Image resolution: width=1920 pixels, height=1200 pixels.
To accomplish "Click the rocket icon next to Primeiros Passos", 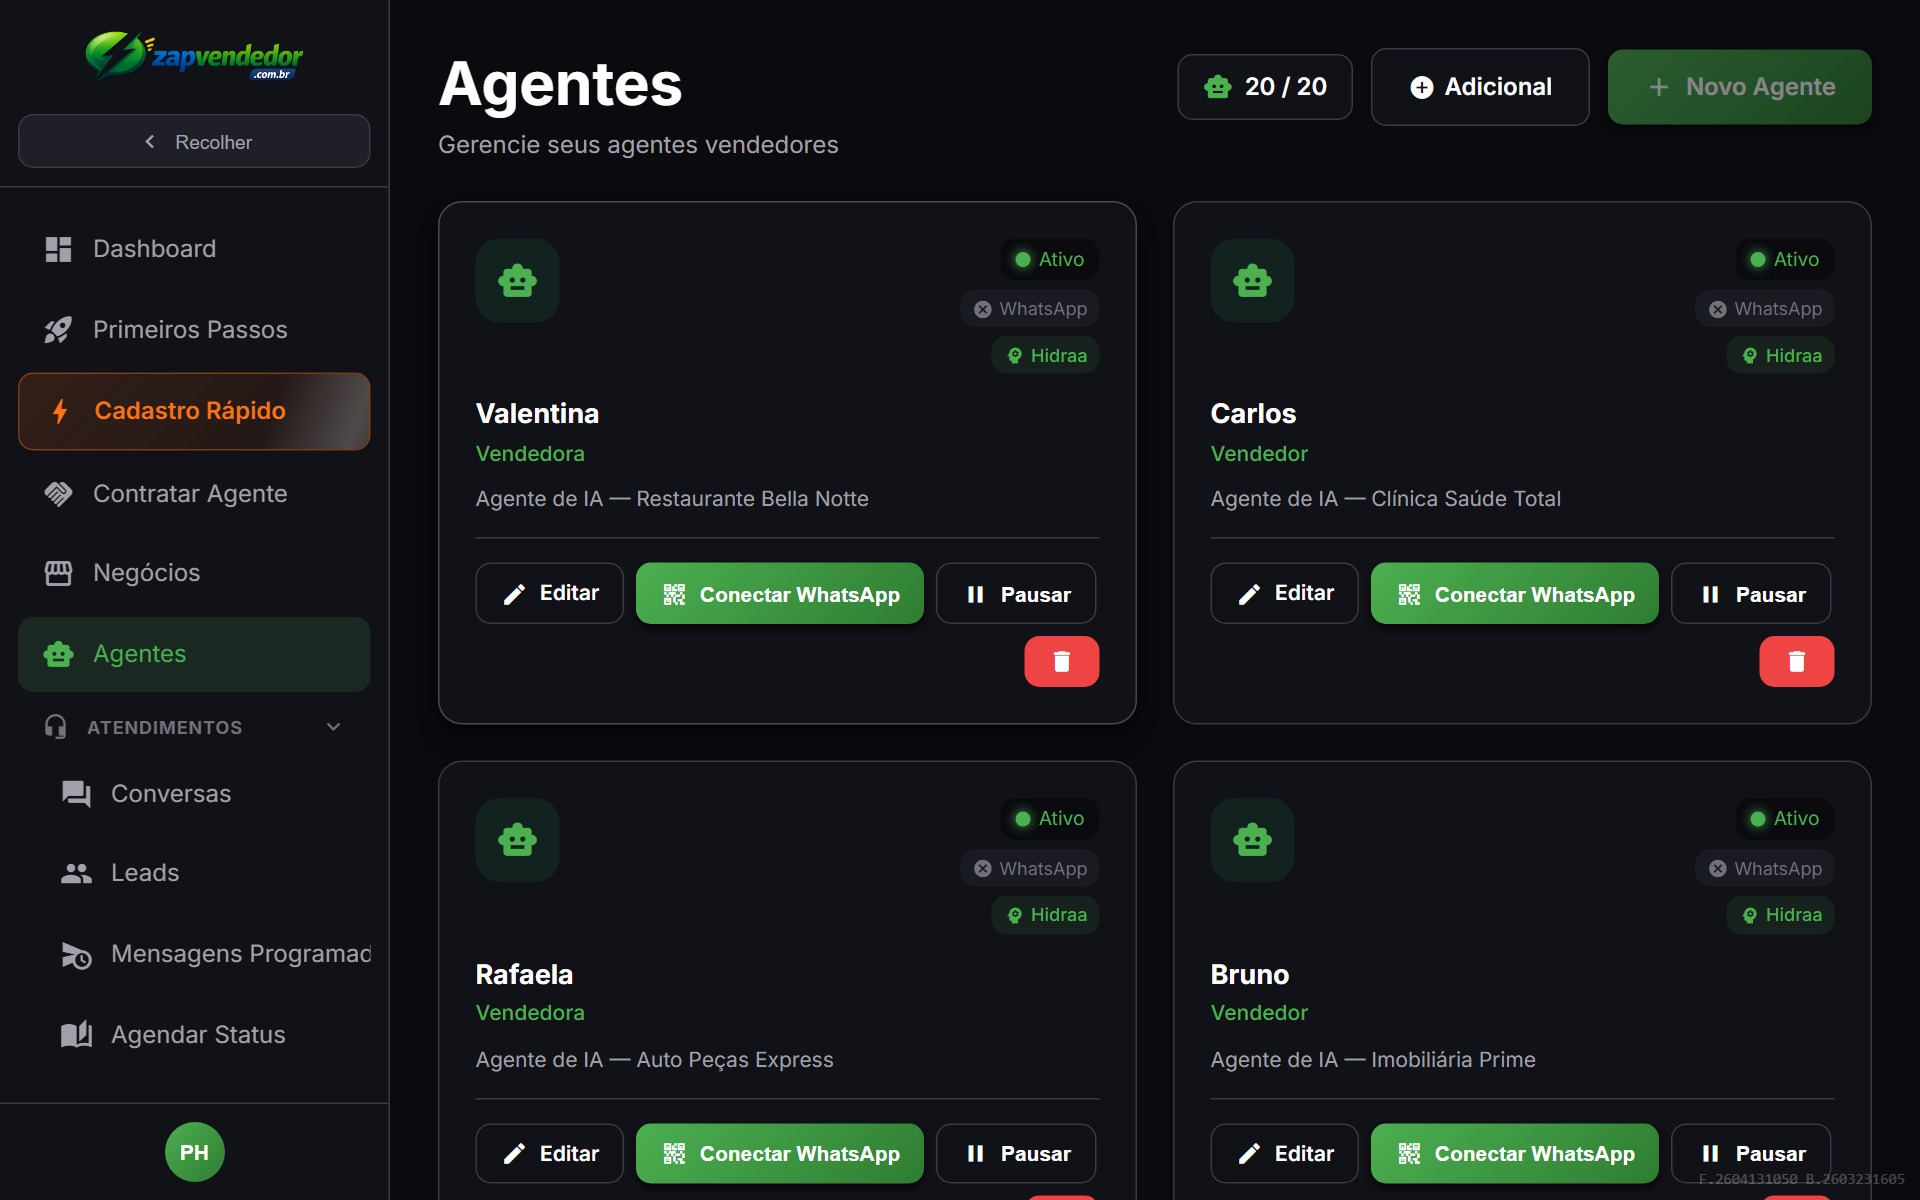I will tap(58, 329).
